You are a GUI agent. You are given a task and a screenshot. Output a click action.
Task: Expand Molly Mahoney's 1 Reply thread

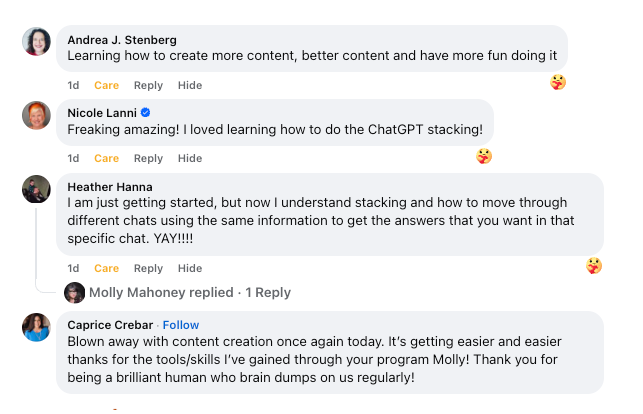coord(190,293)
